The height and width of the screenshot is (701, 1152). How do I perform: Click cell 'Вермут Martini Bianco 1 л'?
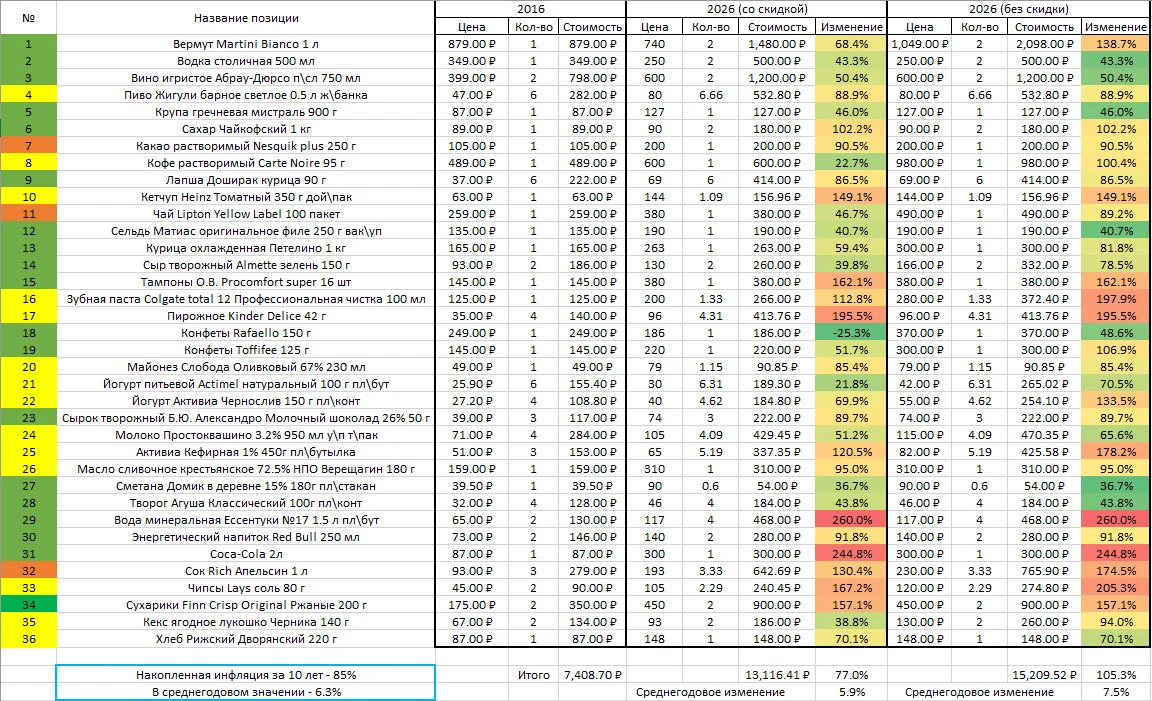pos(245,44)
